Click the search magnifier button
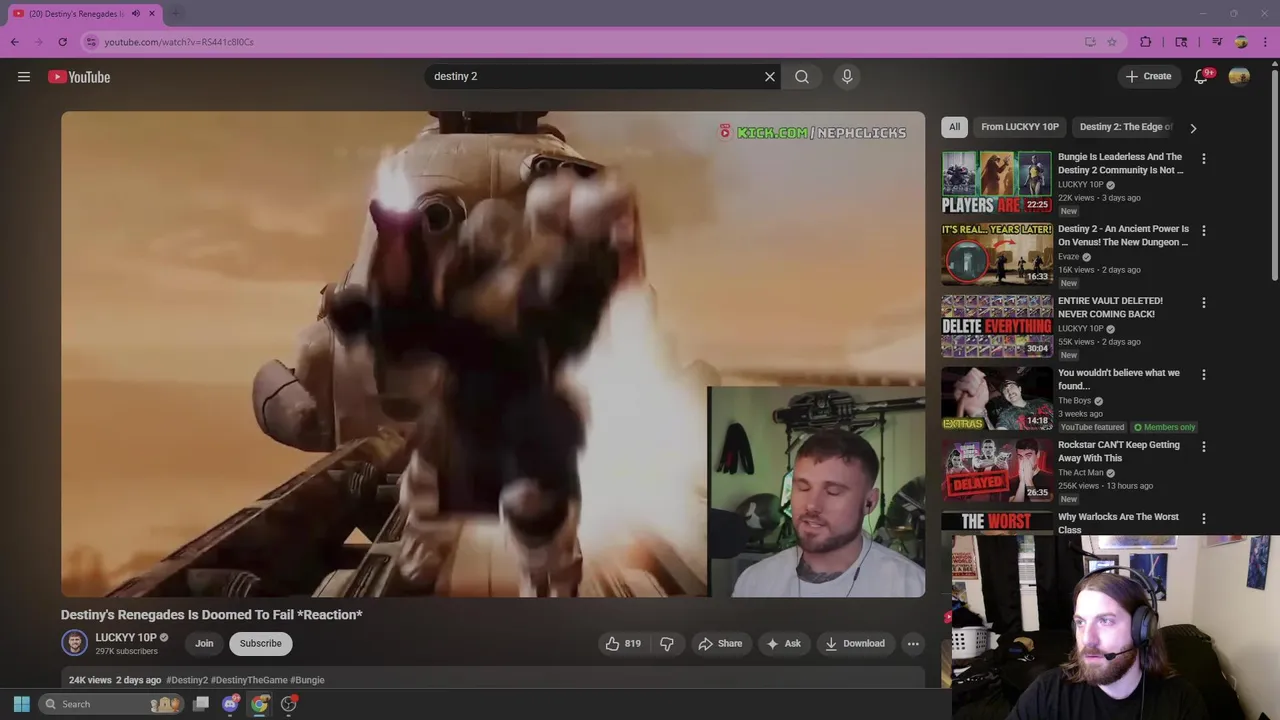 click(x=802, y=77)
